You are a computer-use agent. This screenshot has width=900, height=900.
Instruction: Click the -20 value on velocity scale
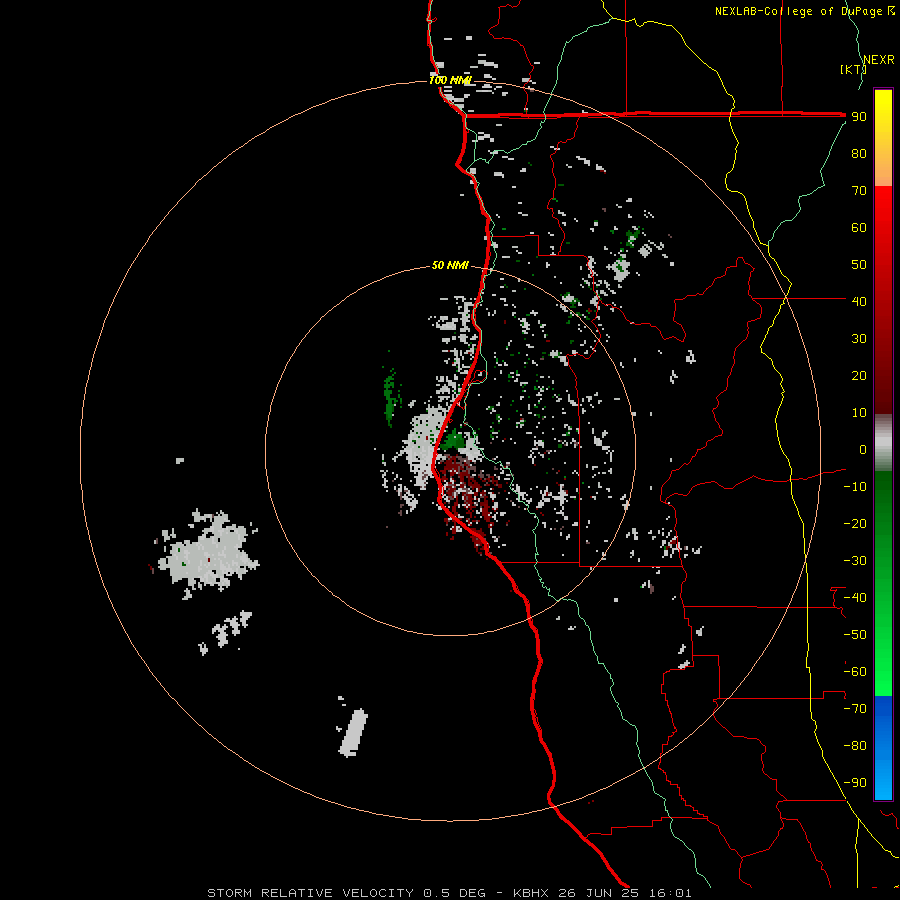tap(855, 523)
